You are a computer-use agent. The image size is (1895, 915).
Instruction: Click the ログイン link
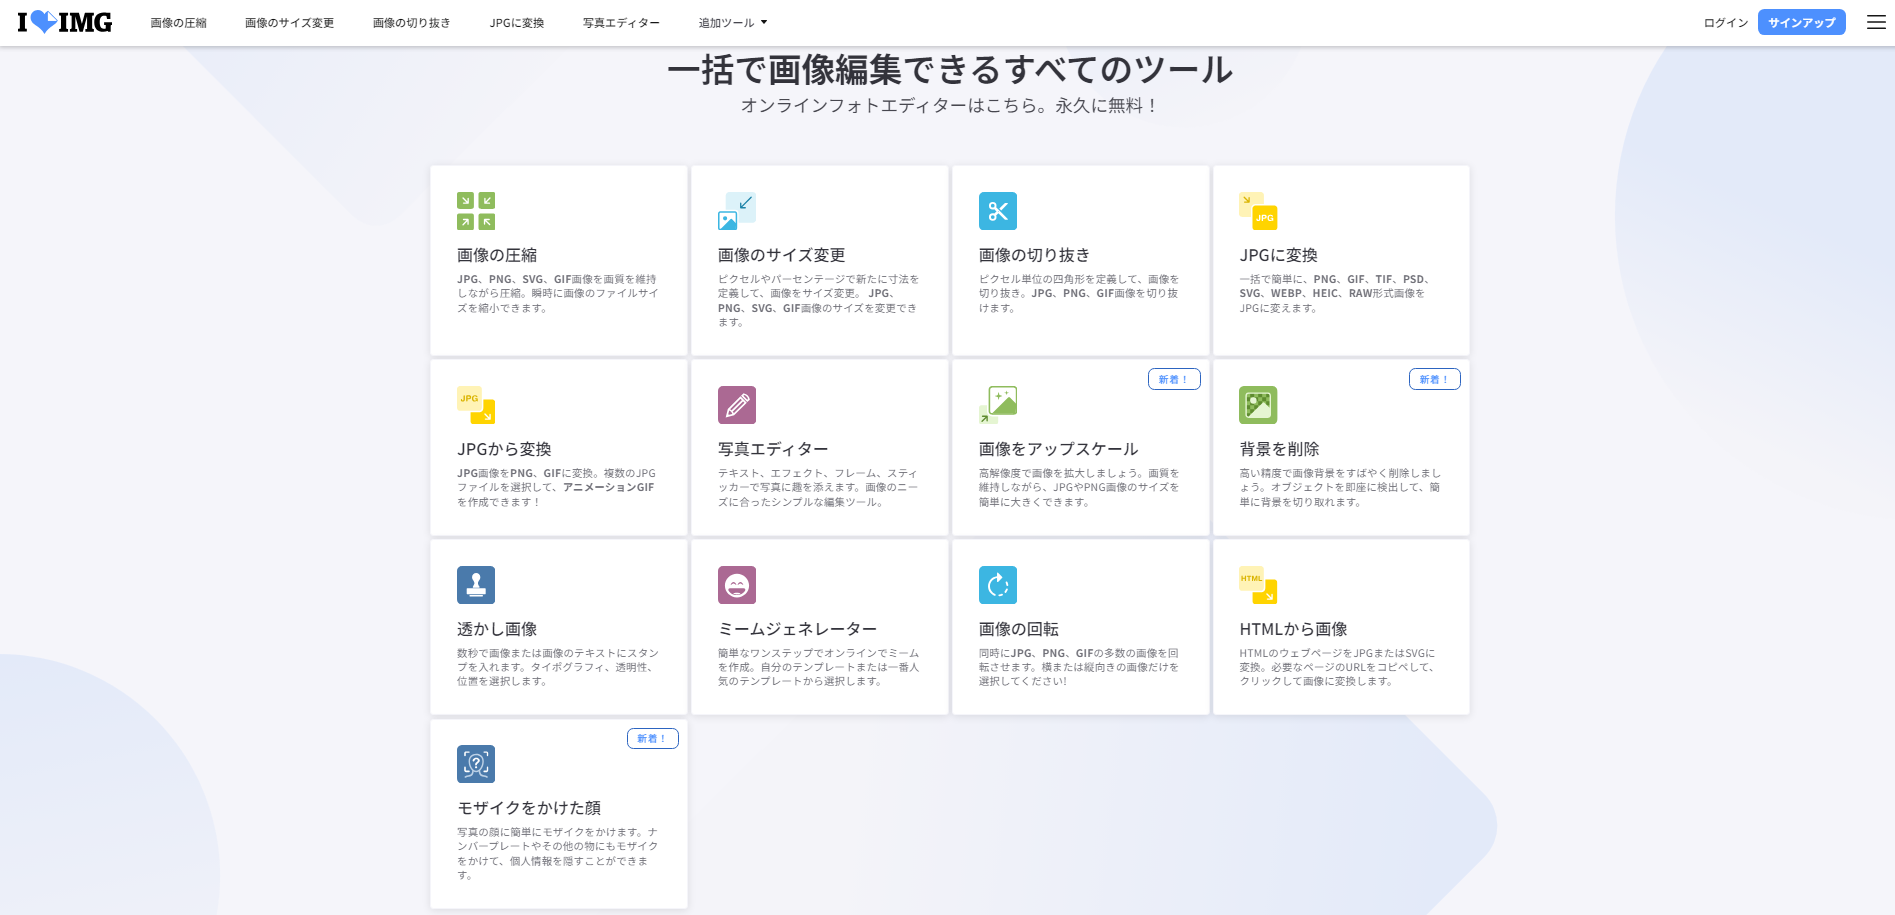1725,23
